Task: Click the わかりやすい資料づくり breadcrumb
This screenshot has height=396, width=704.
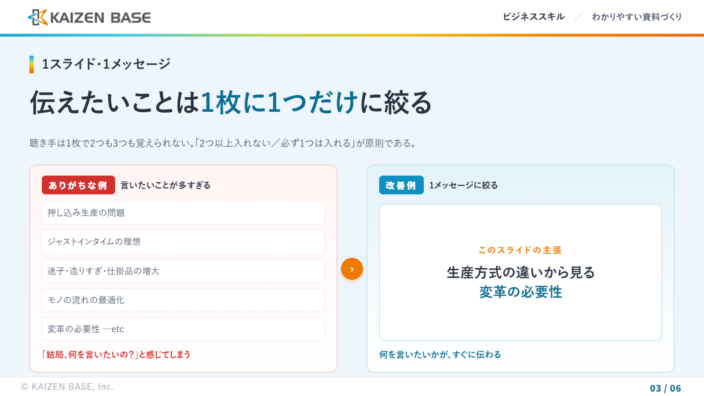Action: coord(637,17)
